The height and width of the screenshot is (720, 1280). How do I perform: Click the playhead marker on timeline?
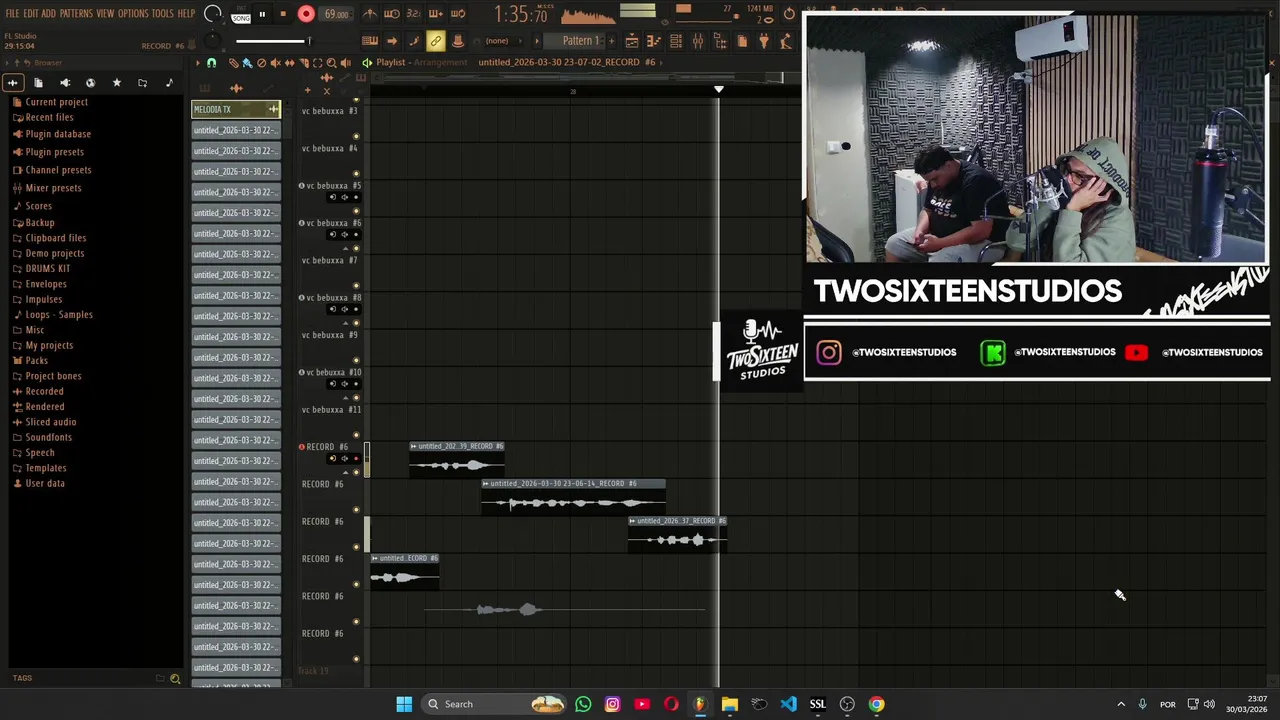click(718, 90)
